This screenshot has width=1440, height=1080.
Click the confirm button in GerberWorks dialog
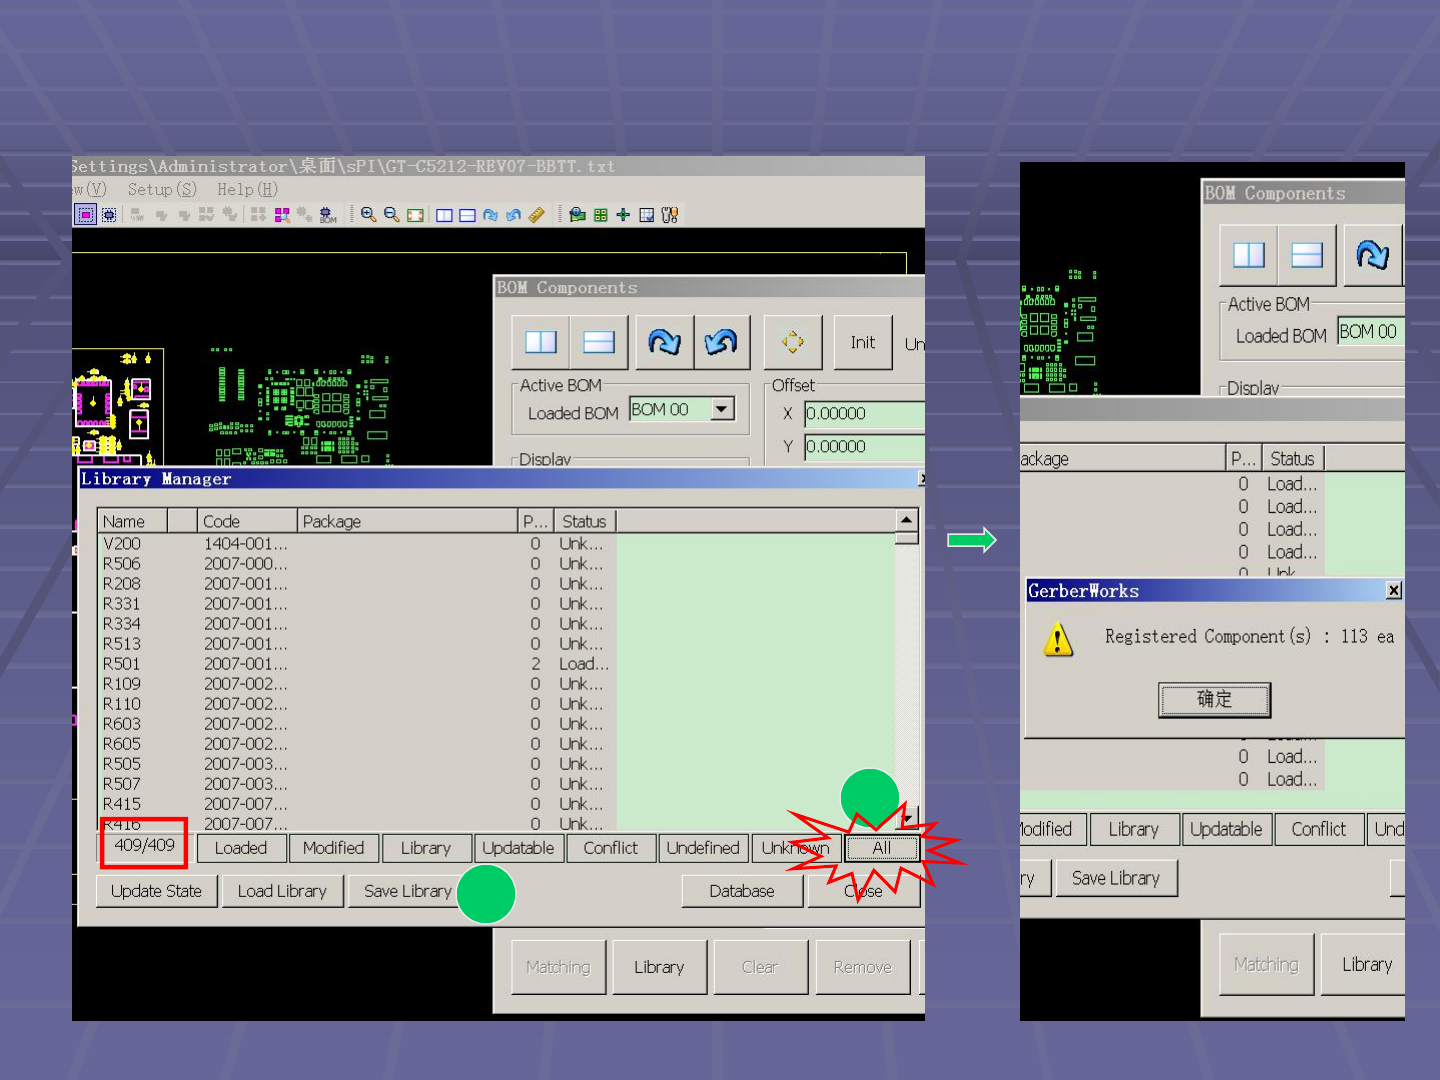tap(1214, 699)
